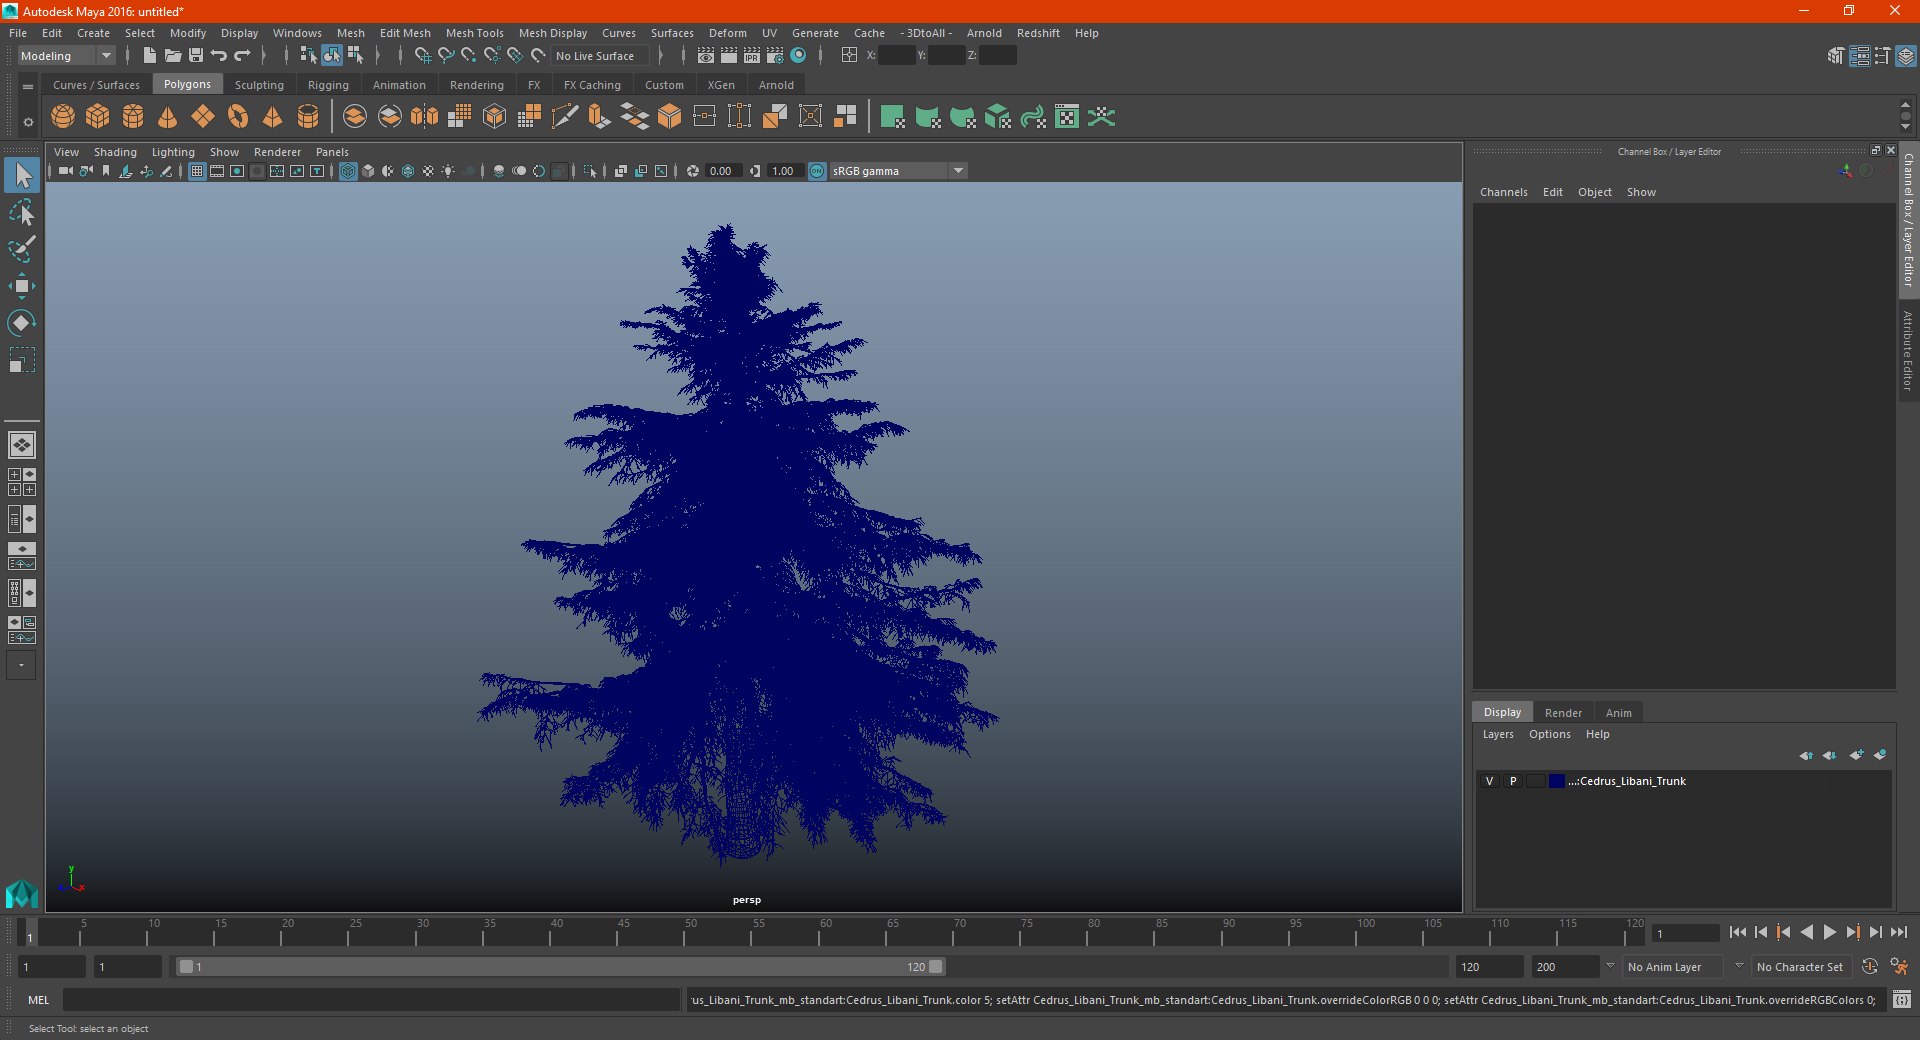
Task: Click the Redo arrow icon
Action: point(242,56)
